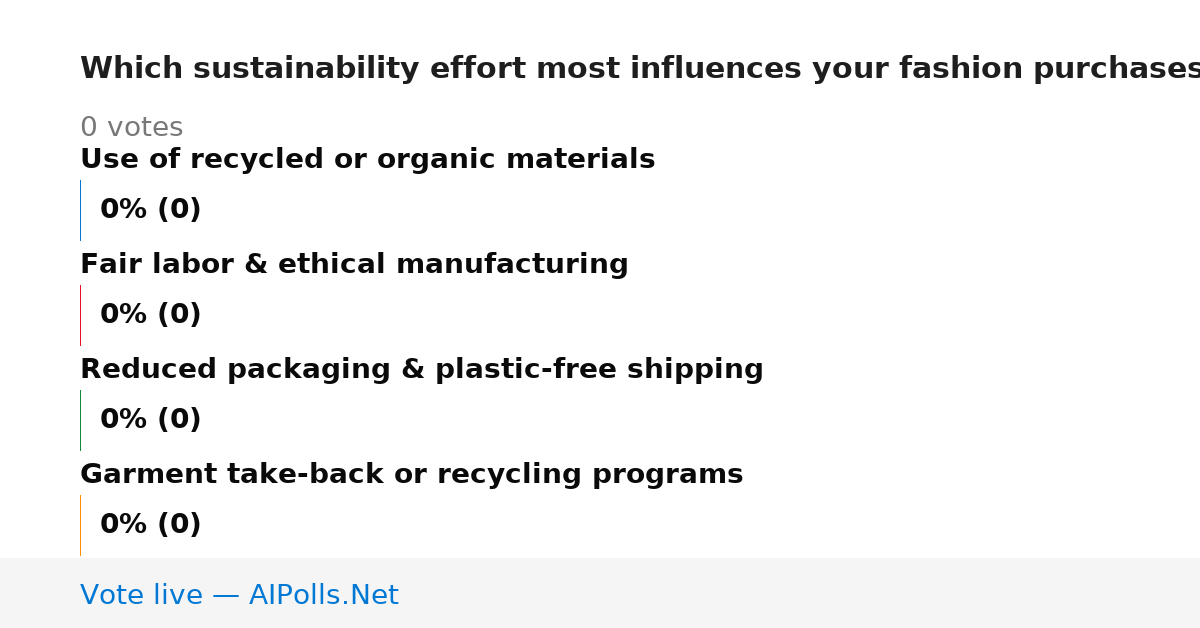Click the red bar for fair labor
This screenshot has width=1200, height=628.
point(80,315)
